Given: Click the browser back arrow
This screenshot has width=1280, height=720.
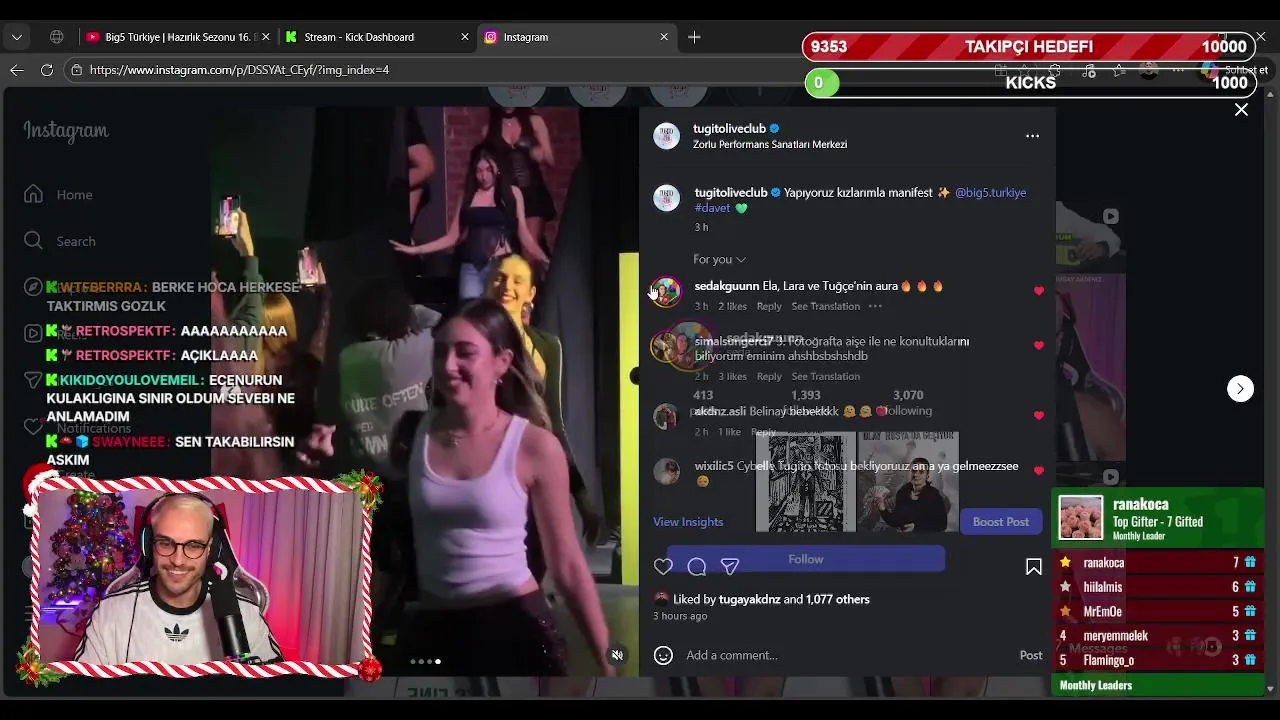Looking at the screenshot, I should [x=17, y=70].
